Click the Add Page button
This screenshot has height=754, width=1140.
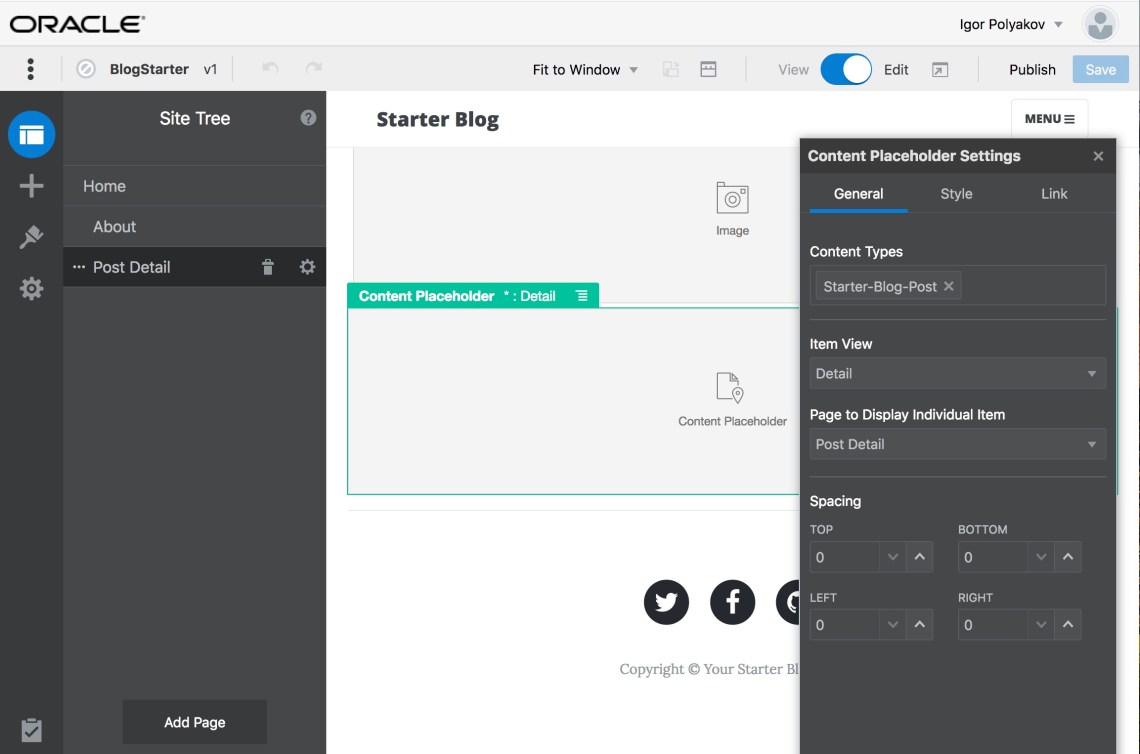[x=195, y=722]
